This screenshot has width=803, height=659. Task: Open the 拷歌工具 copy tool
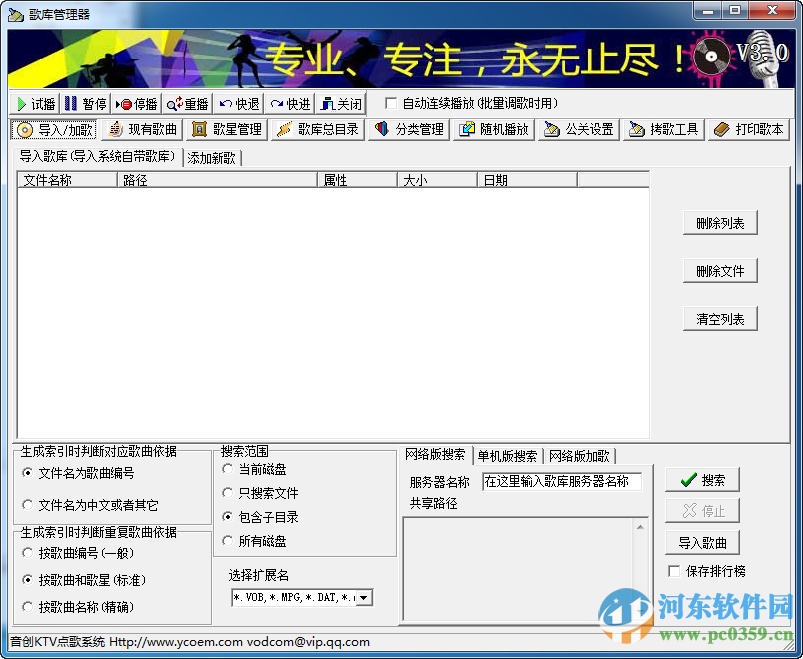pyautogui.click(x=664, y=130)
